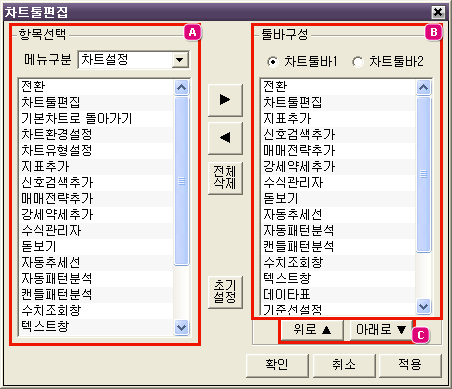This screenshot has width=452, height=389.
Task: Select 수치조회창 in the 항목선택 list
Action: click(x=97, y=310)
